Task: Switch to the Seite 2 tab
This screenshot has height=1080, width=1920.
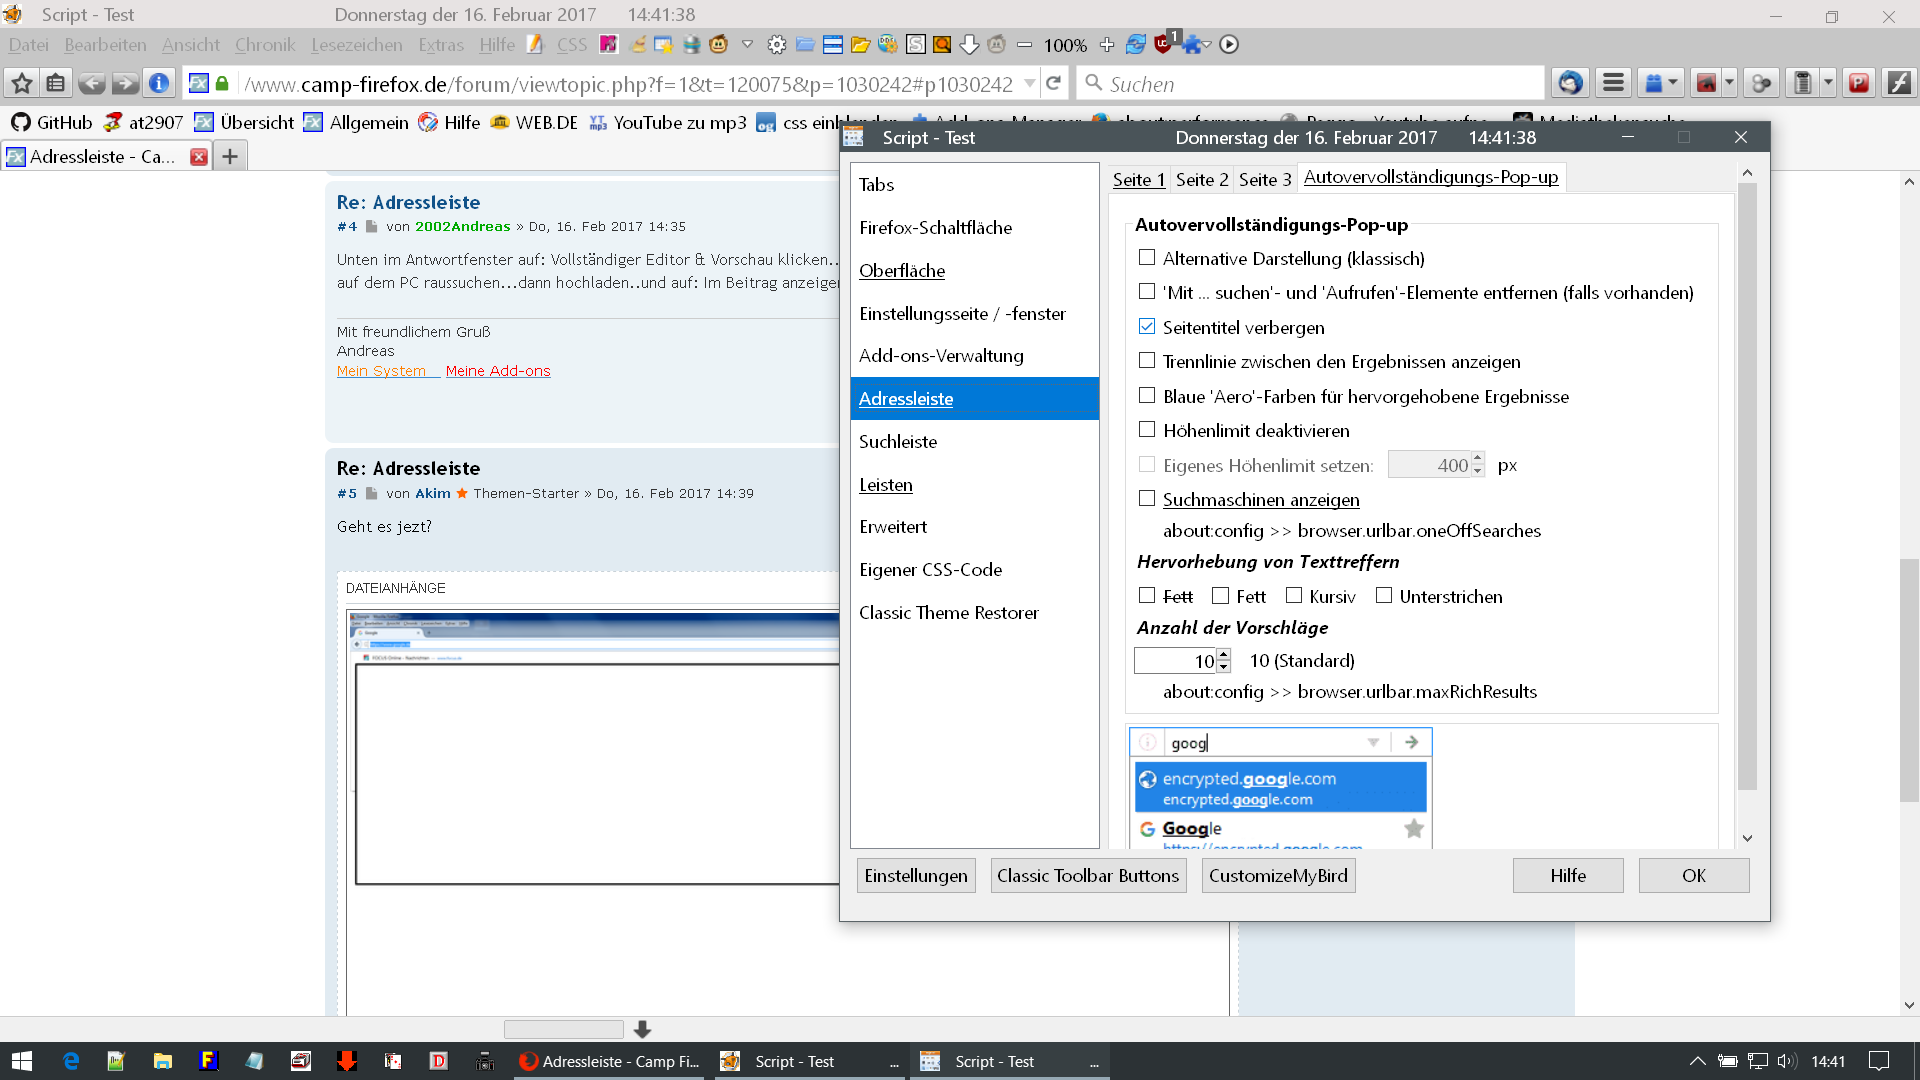Action: click(1201, 179)
